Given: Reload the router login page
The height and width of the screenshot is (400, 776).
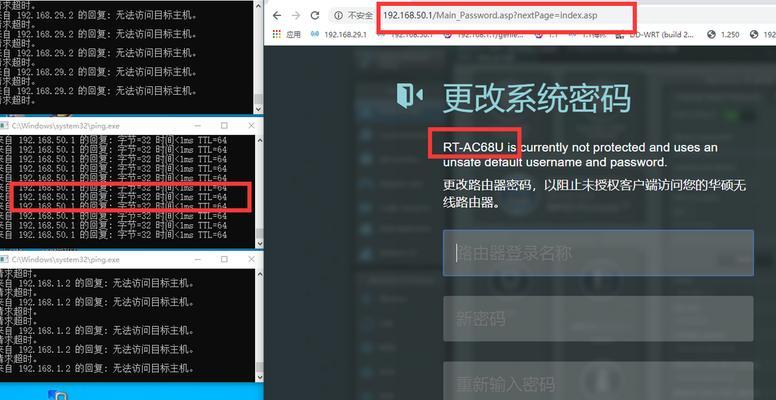Looking at the screenshot, I should click(315, 15).
